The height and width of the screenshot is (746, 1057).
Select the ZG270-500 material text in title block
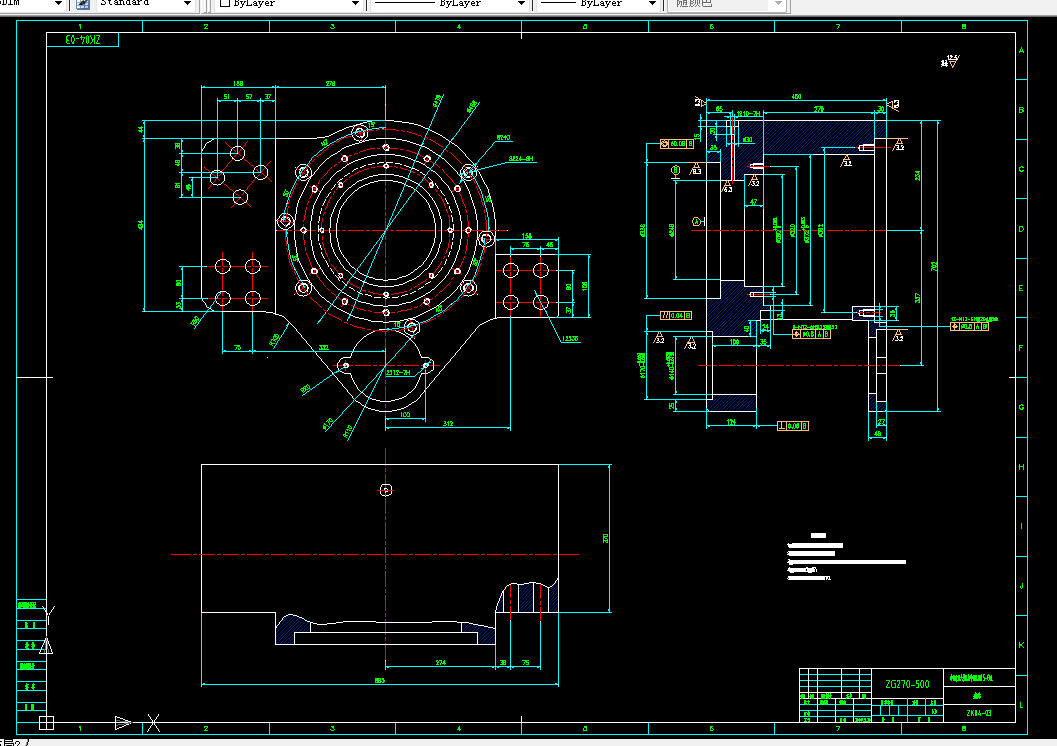pos(907,684)
